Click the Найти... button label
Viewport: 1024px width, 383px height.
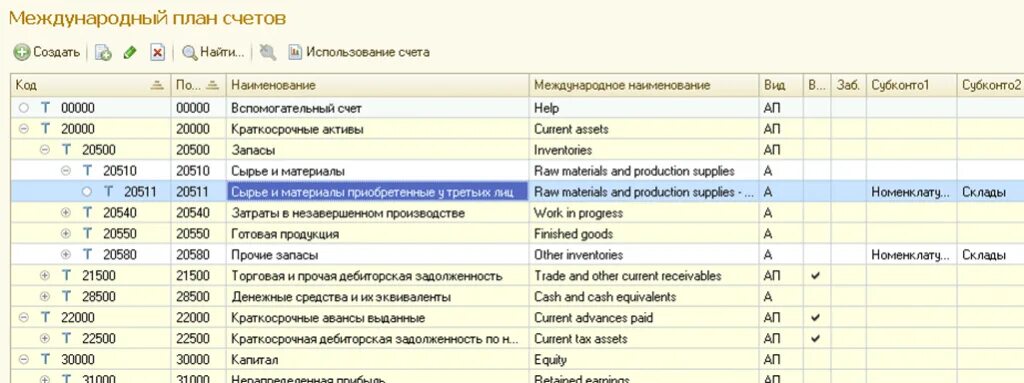(x=222, y=52)
